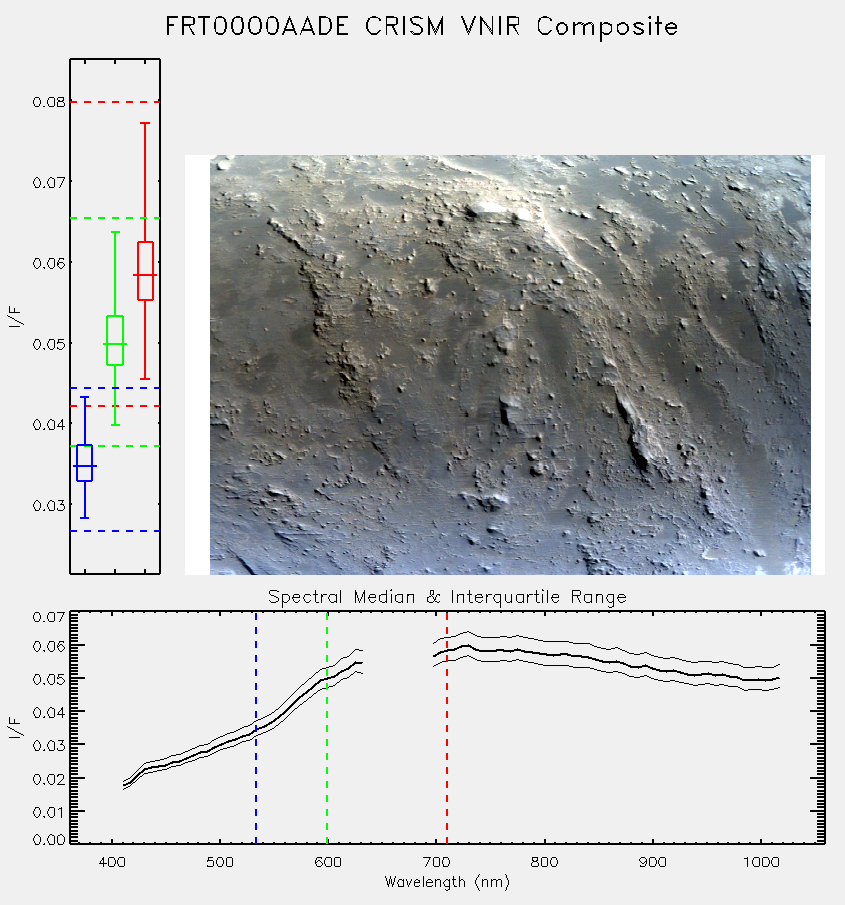Click the Wavelength (nm) axis label
The image size is (845, 905).
(447, 882)
